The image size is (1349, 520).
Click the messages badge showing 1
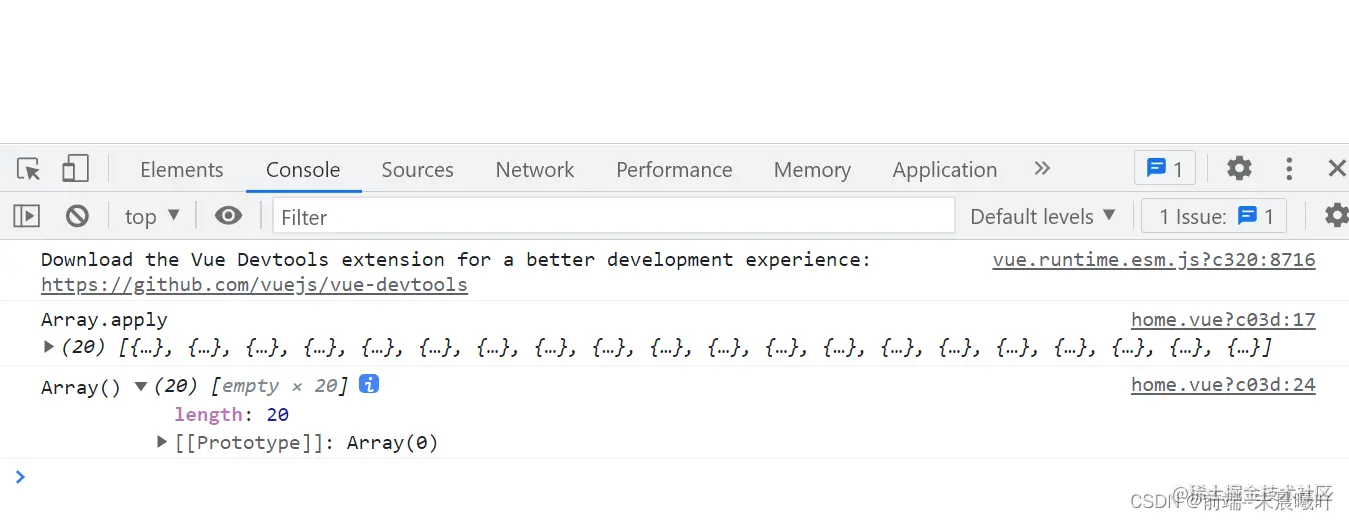coord(1165,168)
